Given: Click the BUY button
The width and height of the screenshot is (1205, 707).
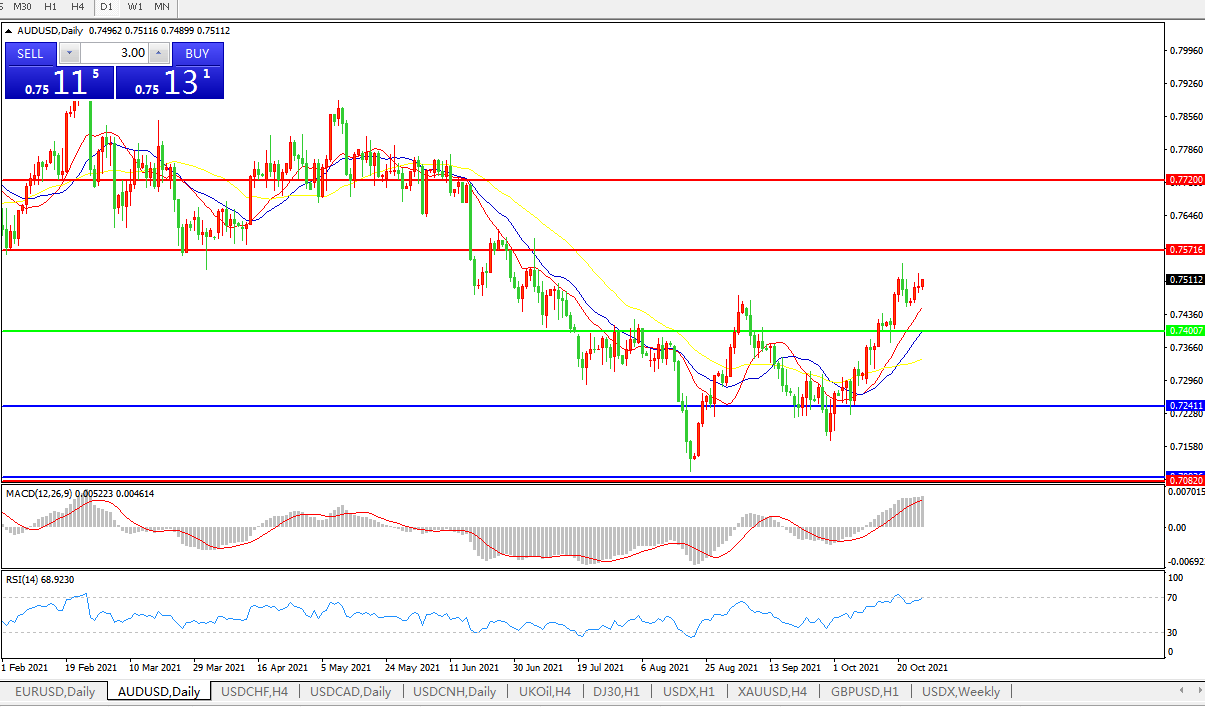Looking at the screenshot, I should (x=197, y=53).
